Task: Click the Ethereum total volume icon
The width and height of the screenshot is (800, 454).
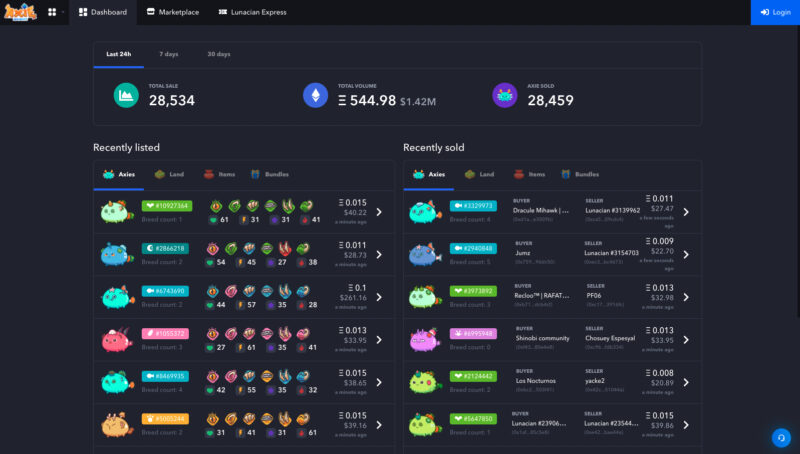Action: 315,96
